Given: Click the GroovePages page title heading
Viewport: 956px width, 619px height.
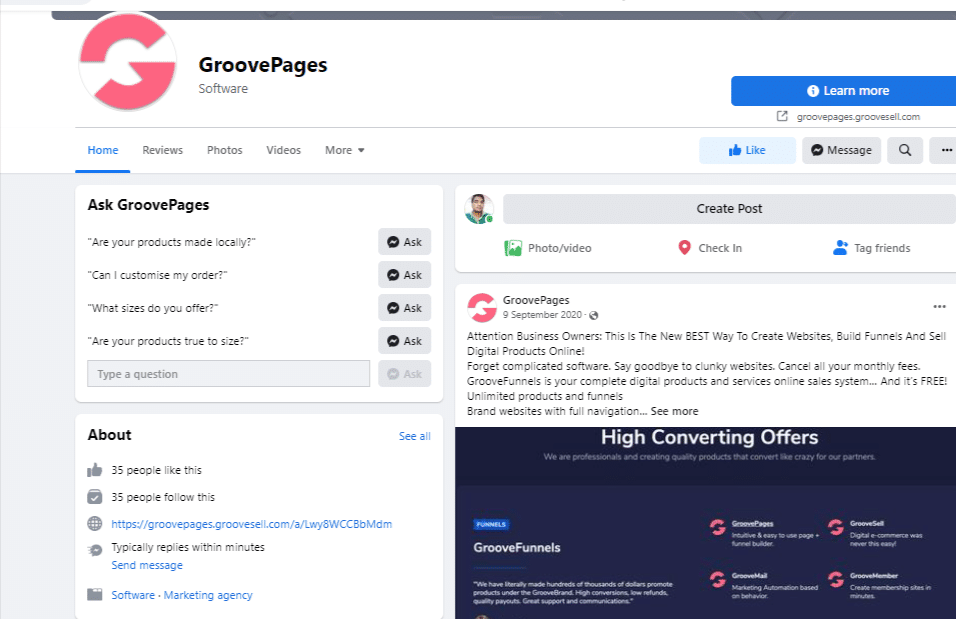Looking at the screenshot, I should [x=263, y=65].
